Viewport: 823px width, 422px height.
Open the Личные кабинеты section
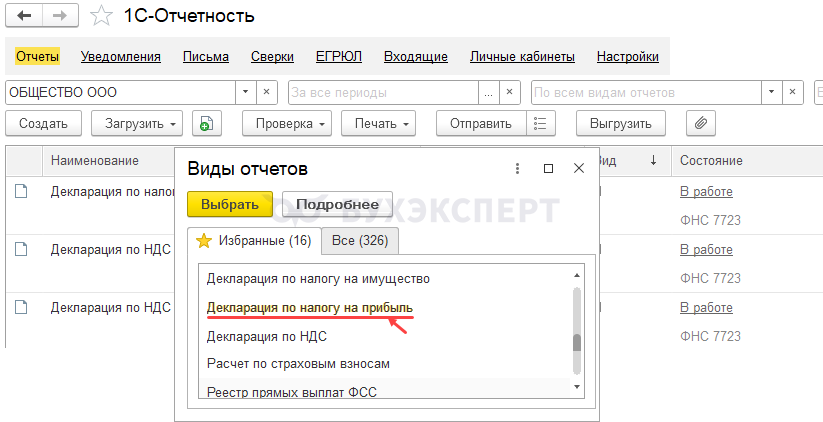click(522, 57)
